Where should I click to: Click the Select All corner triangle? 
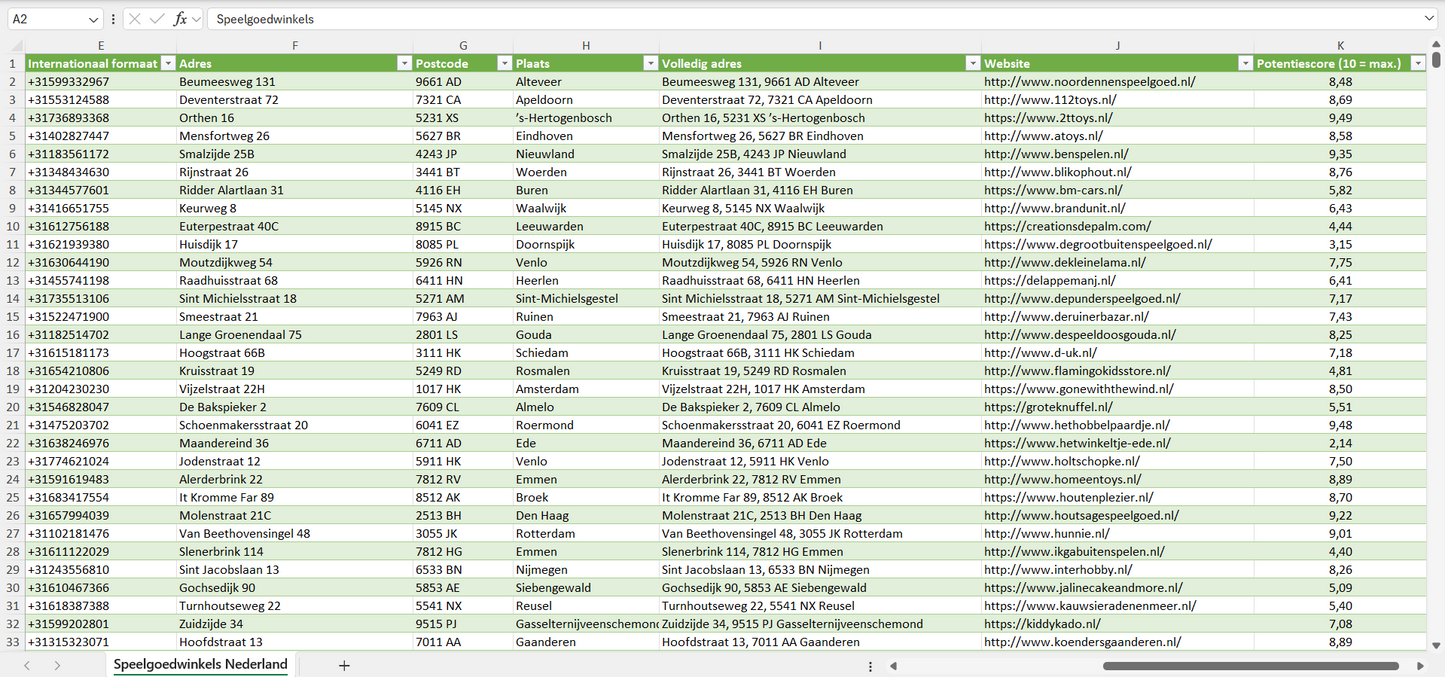coord(16,46)
